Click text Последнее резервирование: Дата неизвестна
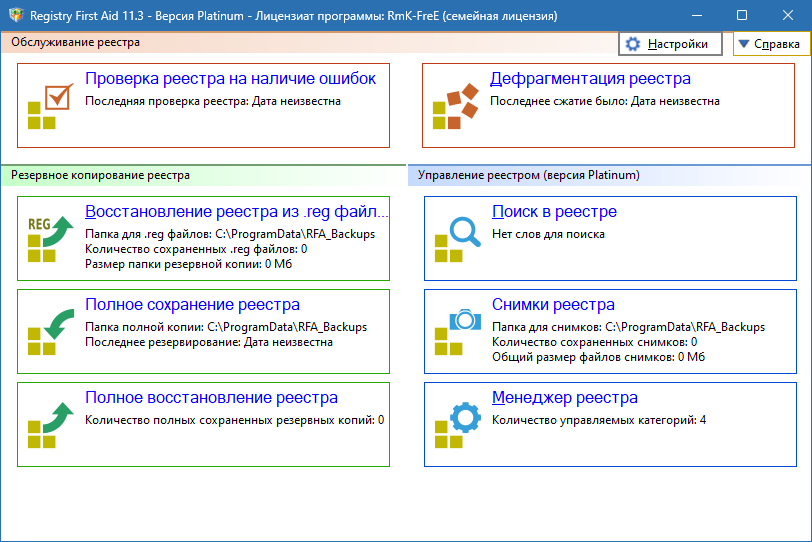Image resolution: width=812 pixels, height=542 pixels. pos(209,342)
